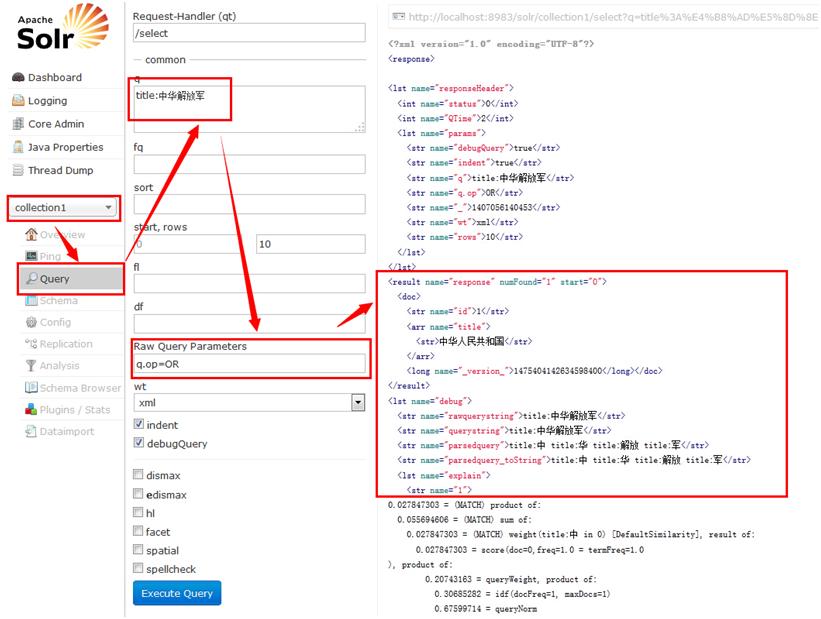Enable the spatial checkbox
This screenshot has width=821, height=619.
138,549
